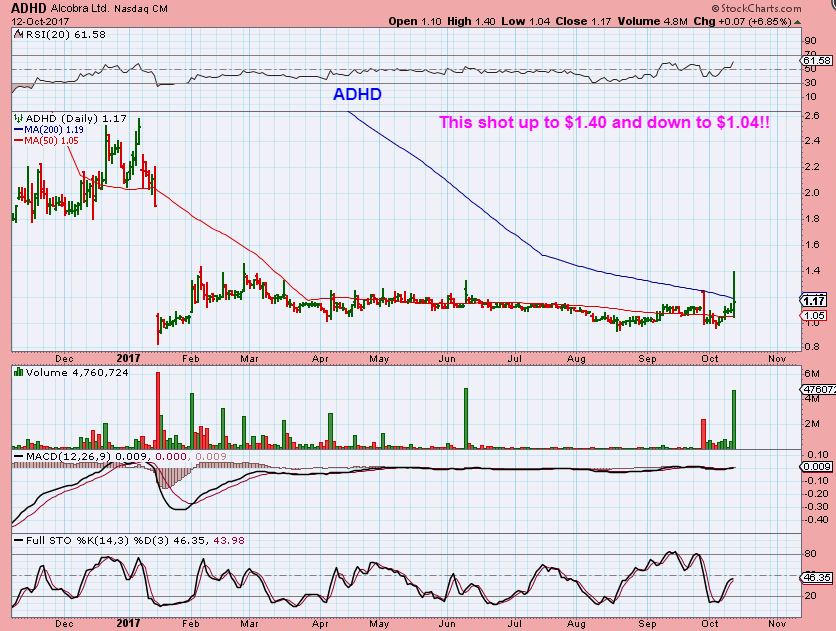Click the Chg +0.07 (+6.85%) value
The image size is (836, 631).
(x=742, y=21)
